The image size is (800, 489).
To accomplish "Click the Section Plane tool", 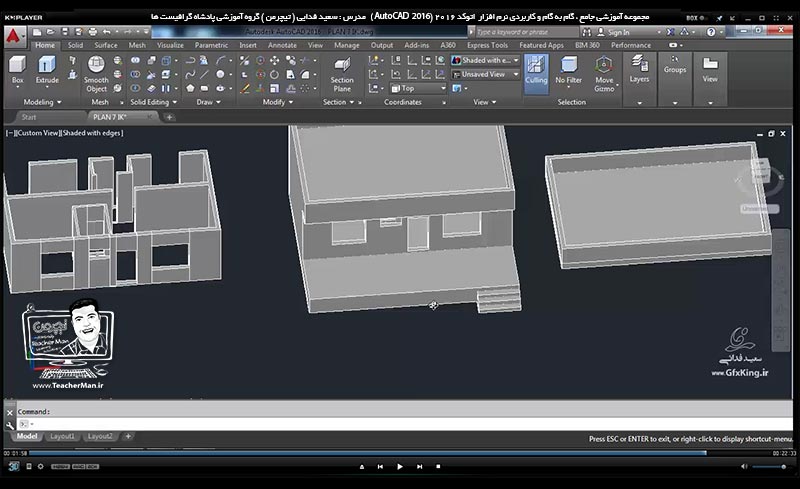I will pos(342,74).
